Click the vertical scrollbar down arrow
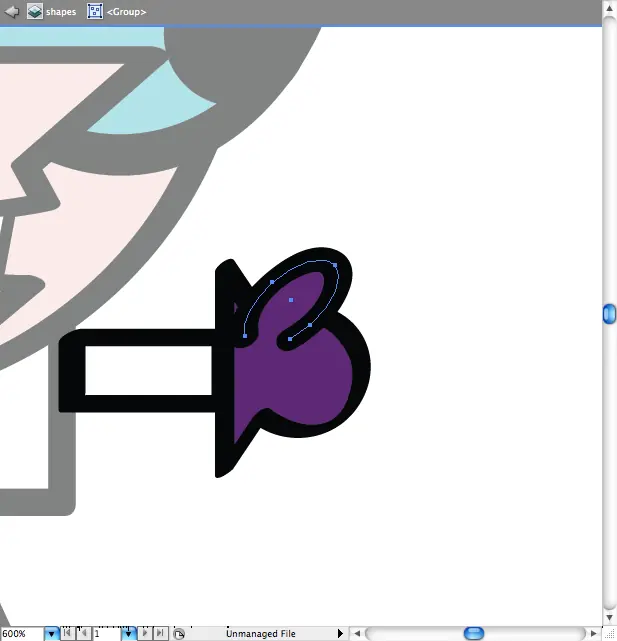Viewport: 617px width, 641px height. (609, 617)
